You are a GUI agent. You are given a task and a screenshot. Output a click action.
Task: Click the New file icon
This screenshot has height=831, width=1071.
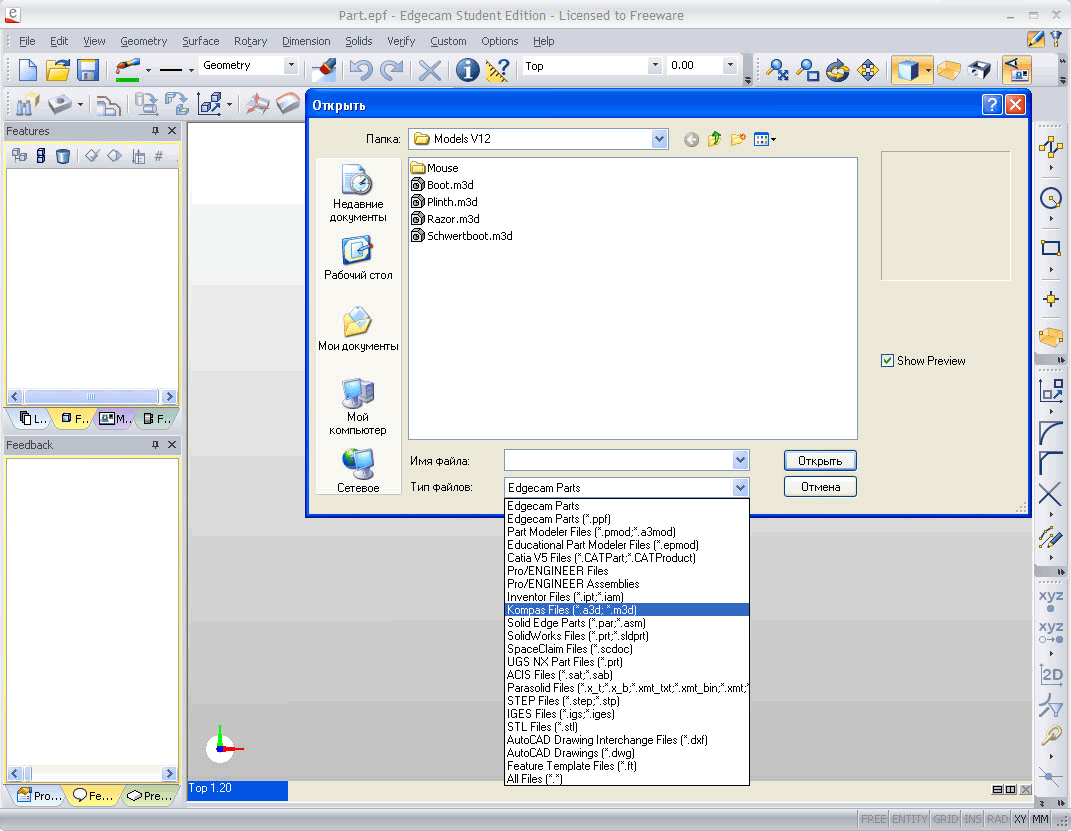tap(28, 70)
